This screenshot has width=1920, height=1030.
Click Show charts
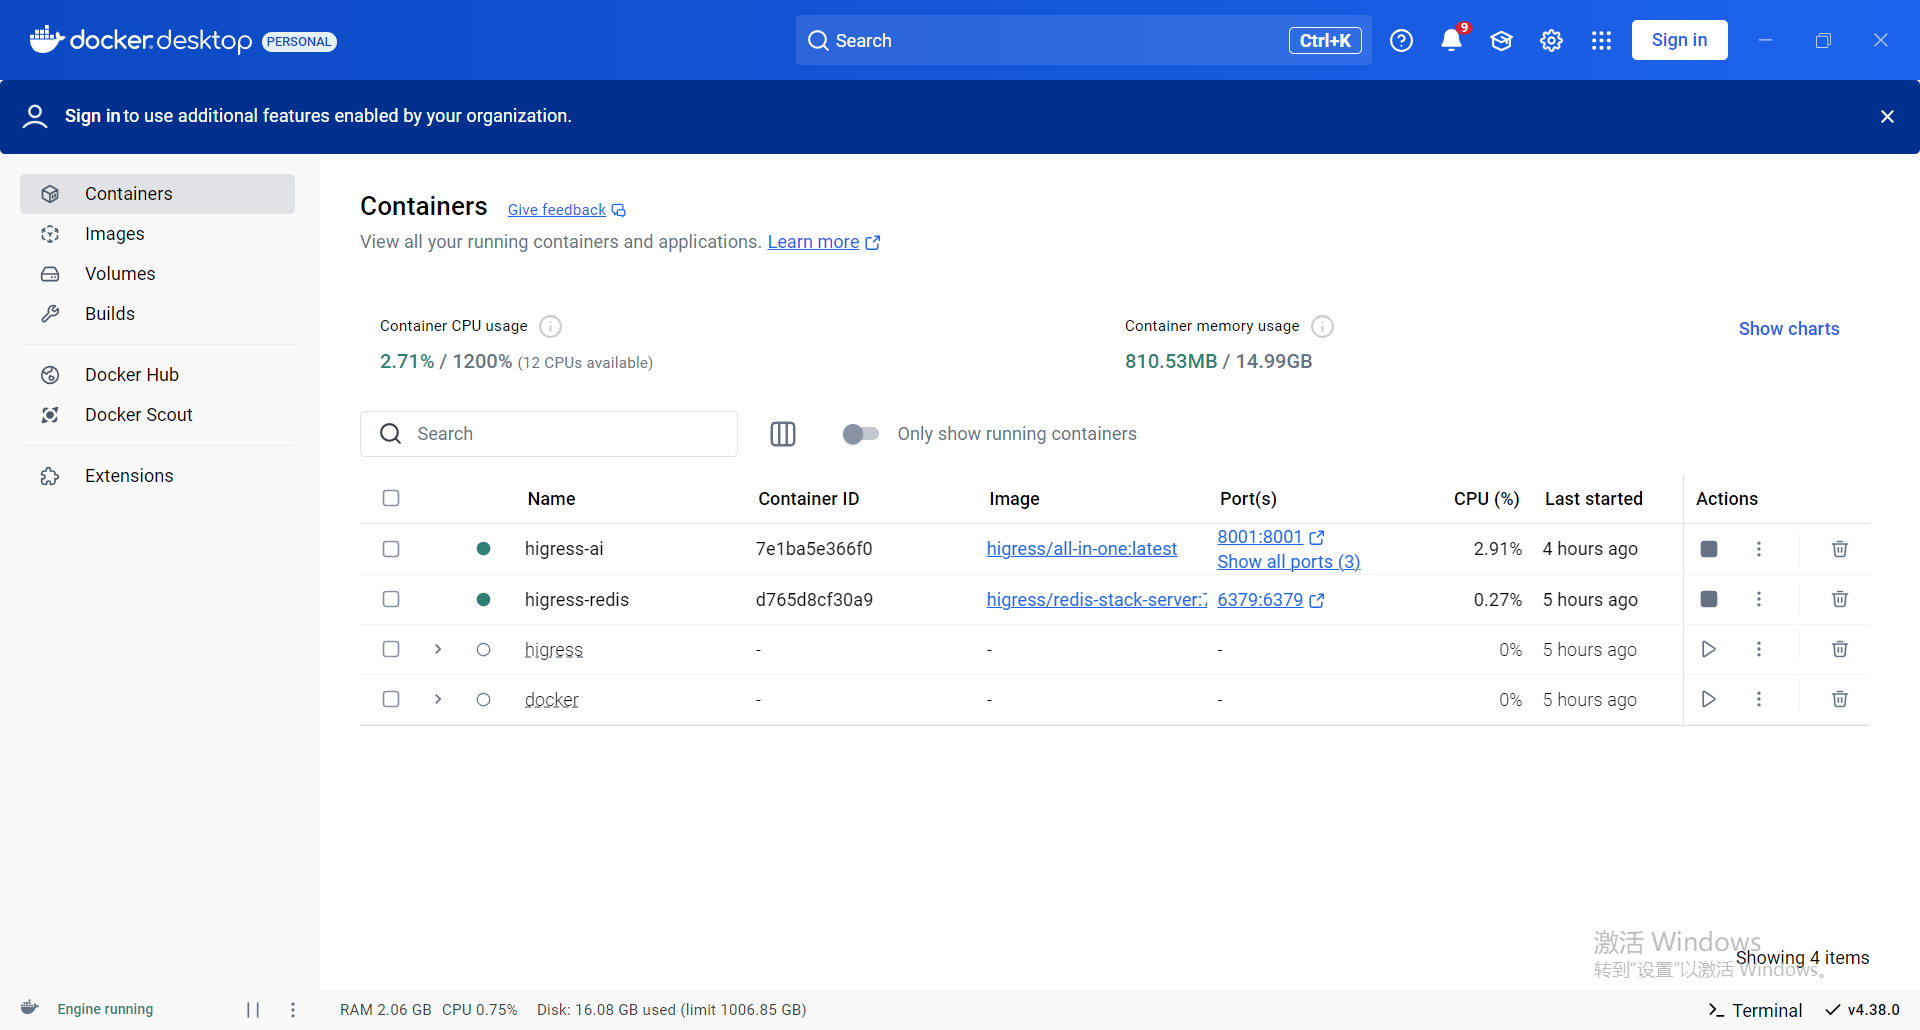(x=1788, y=329)
